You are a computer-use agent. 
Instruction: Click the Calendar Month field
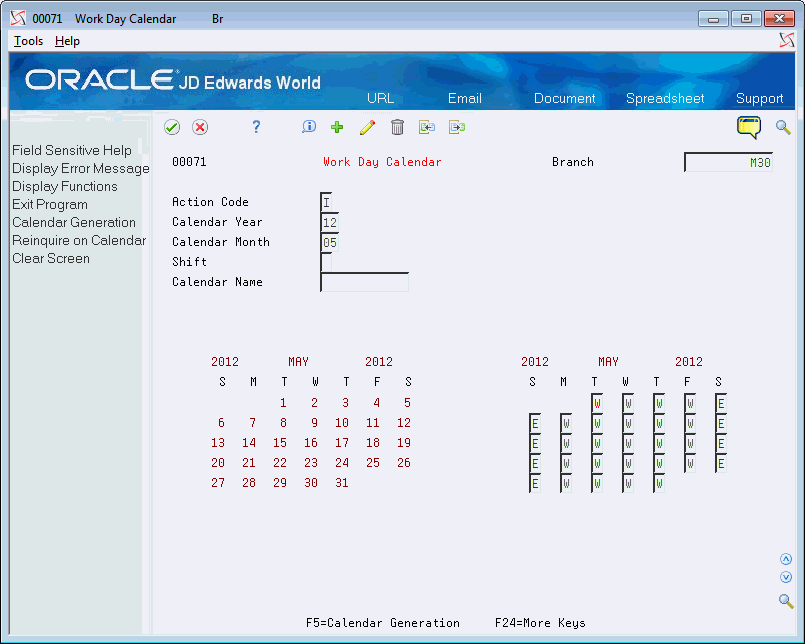pos(330,242)
